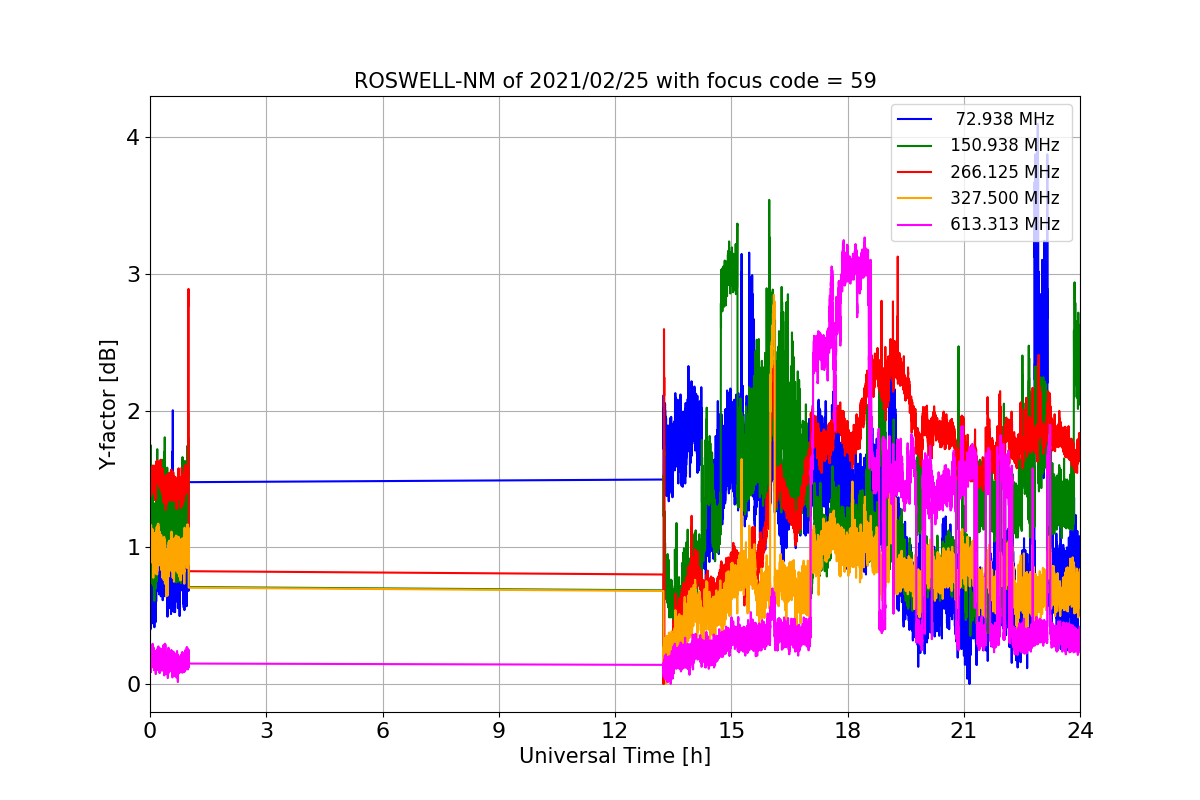This screenshot has width=1200, height=800.
Task: Click the 613.313 MHz legend label
Action: [x=1005, y=224]
